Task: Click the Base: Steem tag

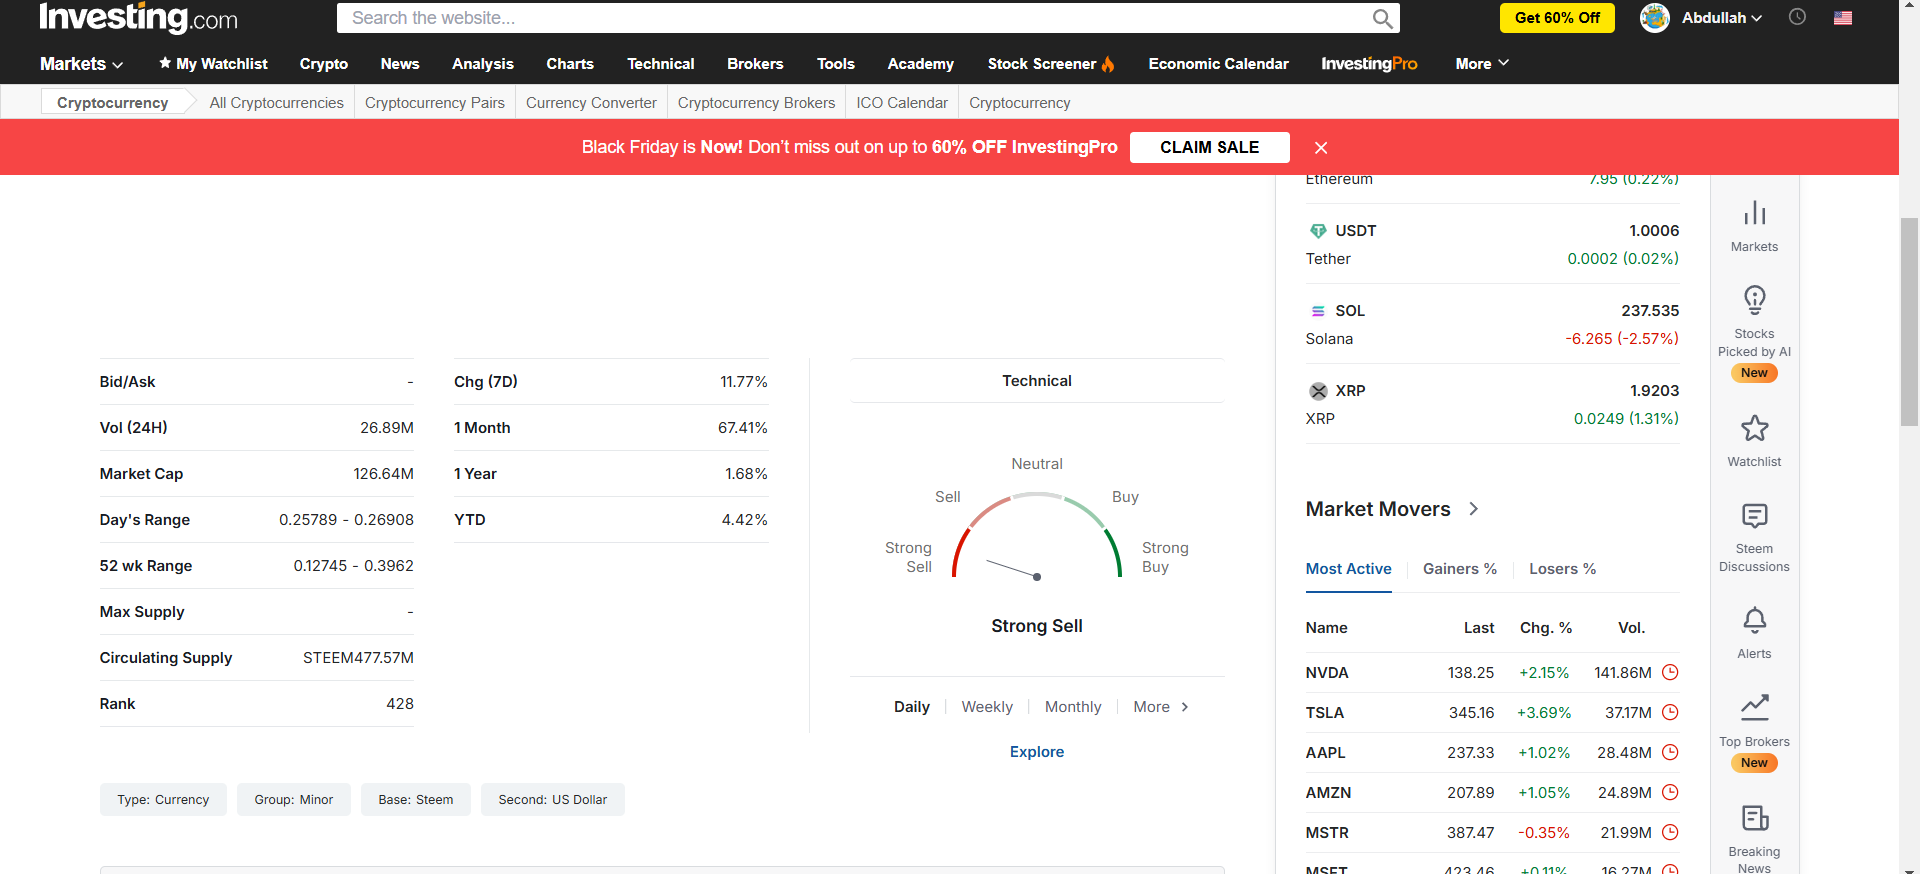Action: point(416,800)
